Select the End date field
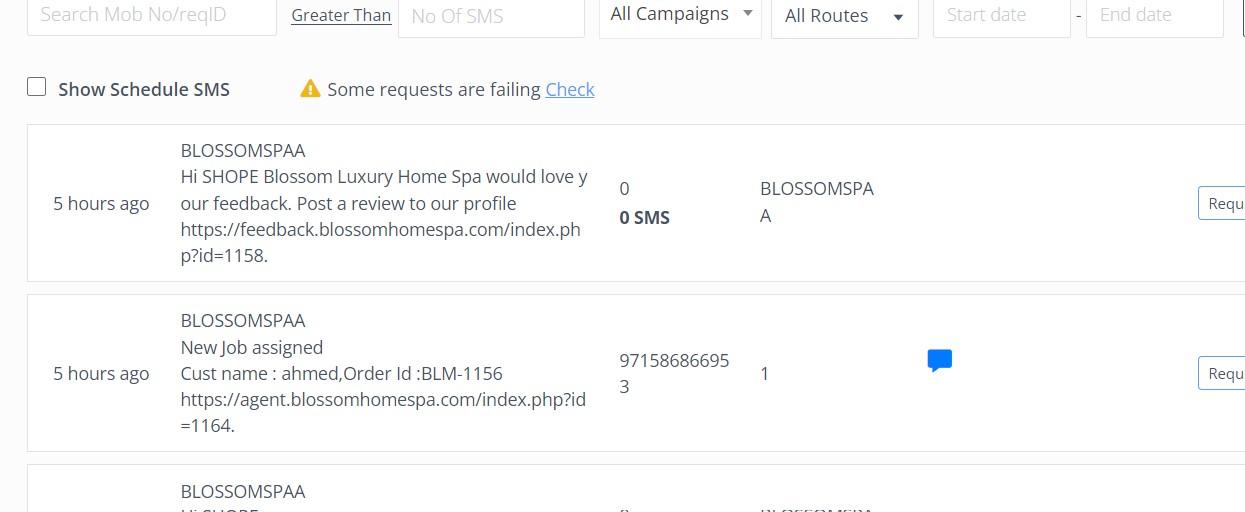 click(x=1154, y=16)
